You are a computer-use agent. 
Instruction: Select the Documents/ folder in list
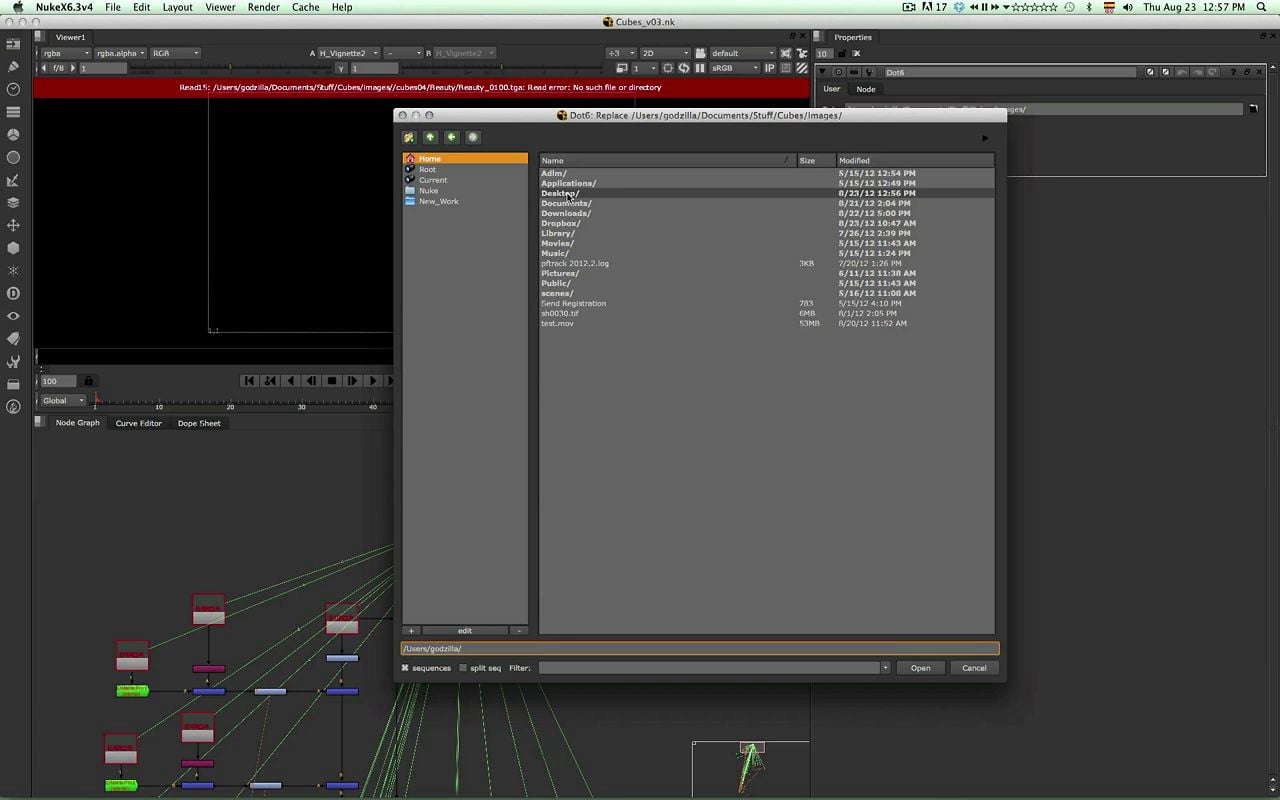click(x=566, y=203)
